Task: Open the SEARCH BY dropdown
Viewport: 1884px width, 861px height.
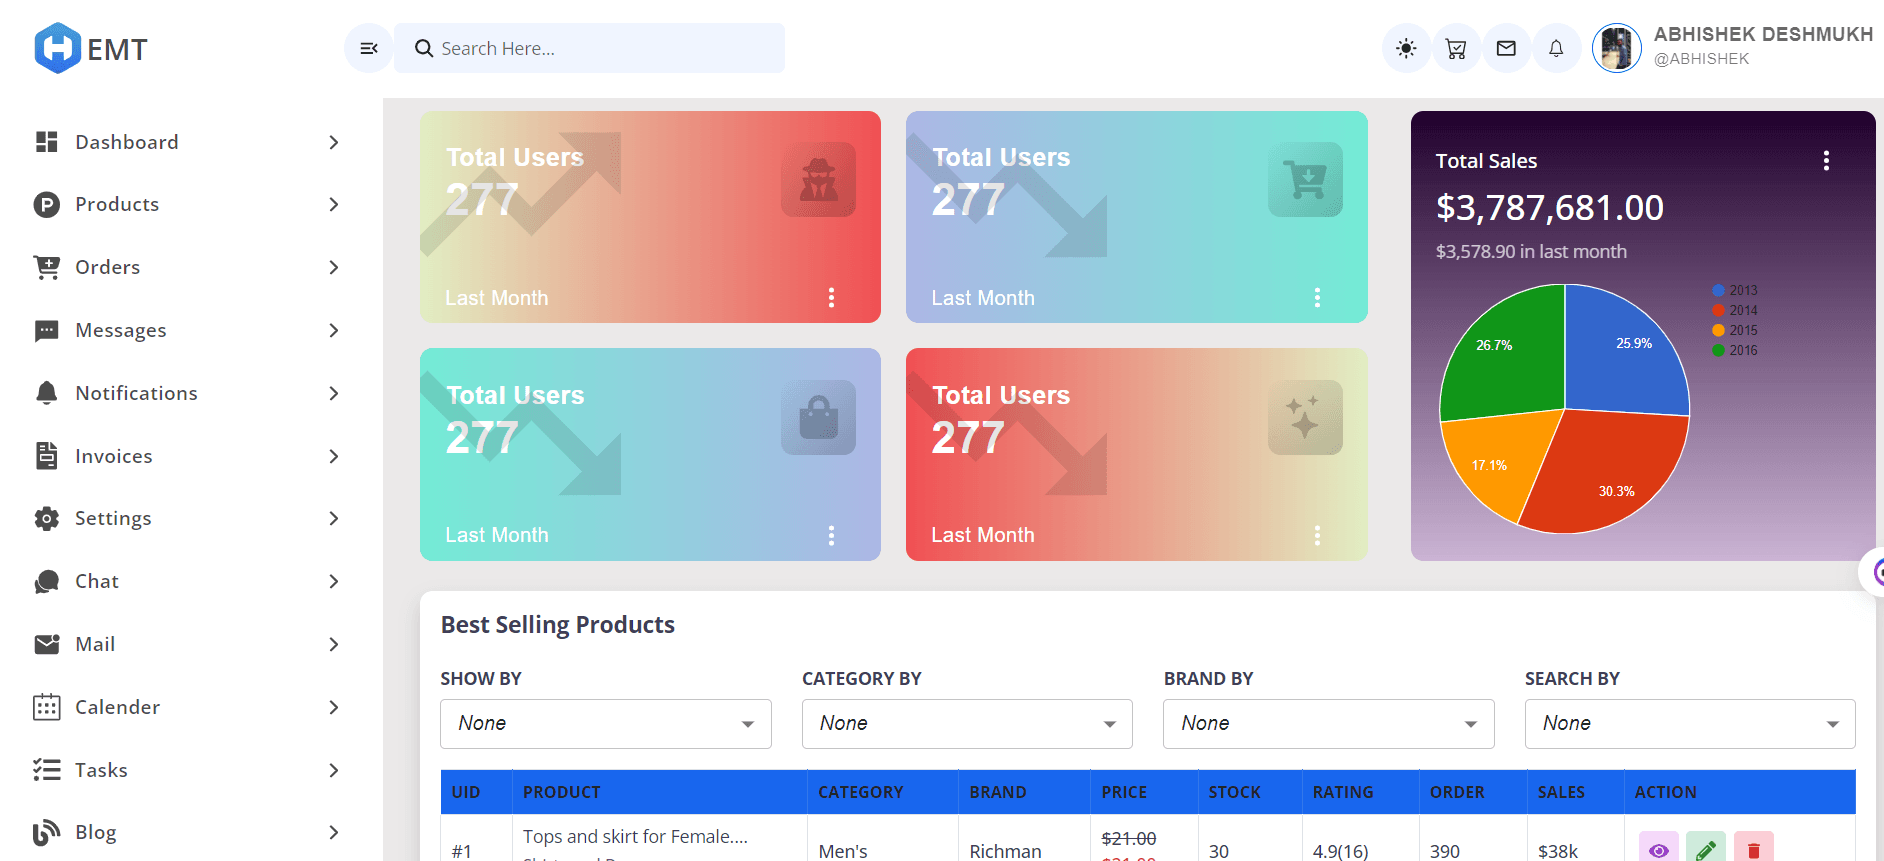Action: pos(1690,724)
